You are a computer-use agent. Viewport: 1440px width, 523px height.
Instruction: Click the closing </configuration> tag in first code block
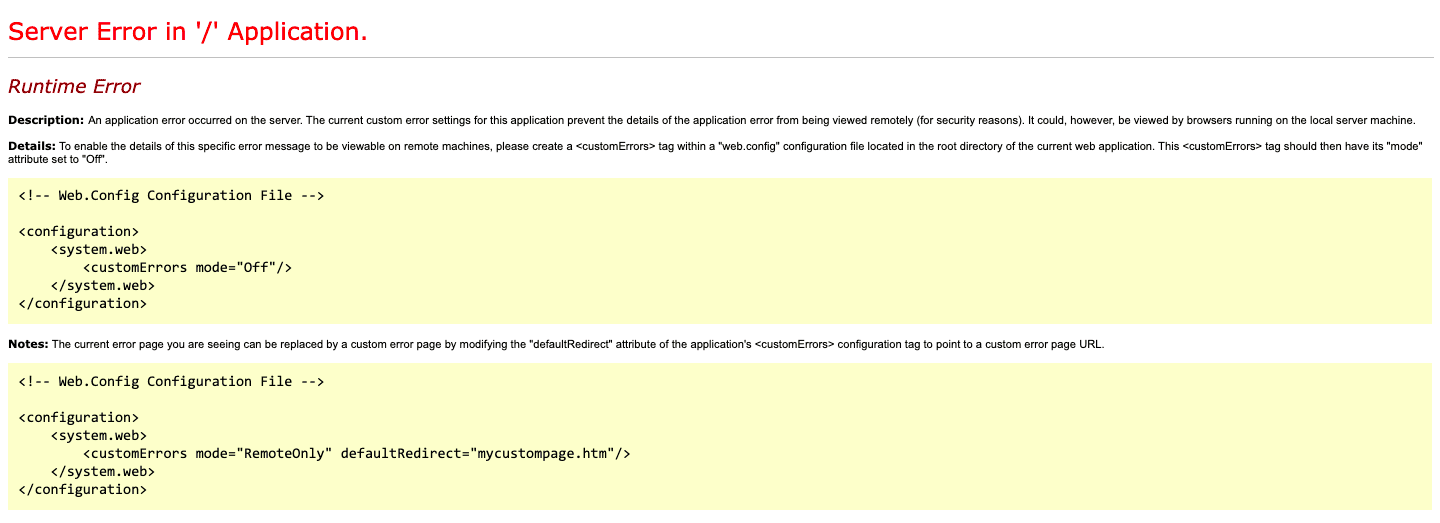(x=82, y=303)
